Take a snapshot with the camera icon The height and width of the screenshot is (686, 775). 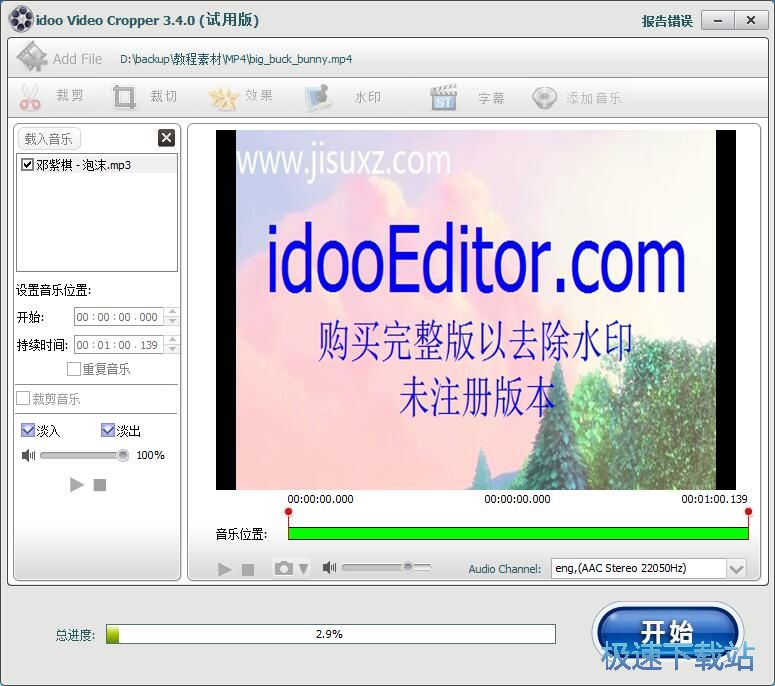(x=284, y=568)
